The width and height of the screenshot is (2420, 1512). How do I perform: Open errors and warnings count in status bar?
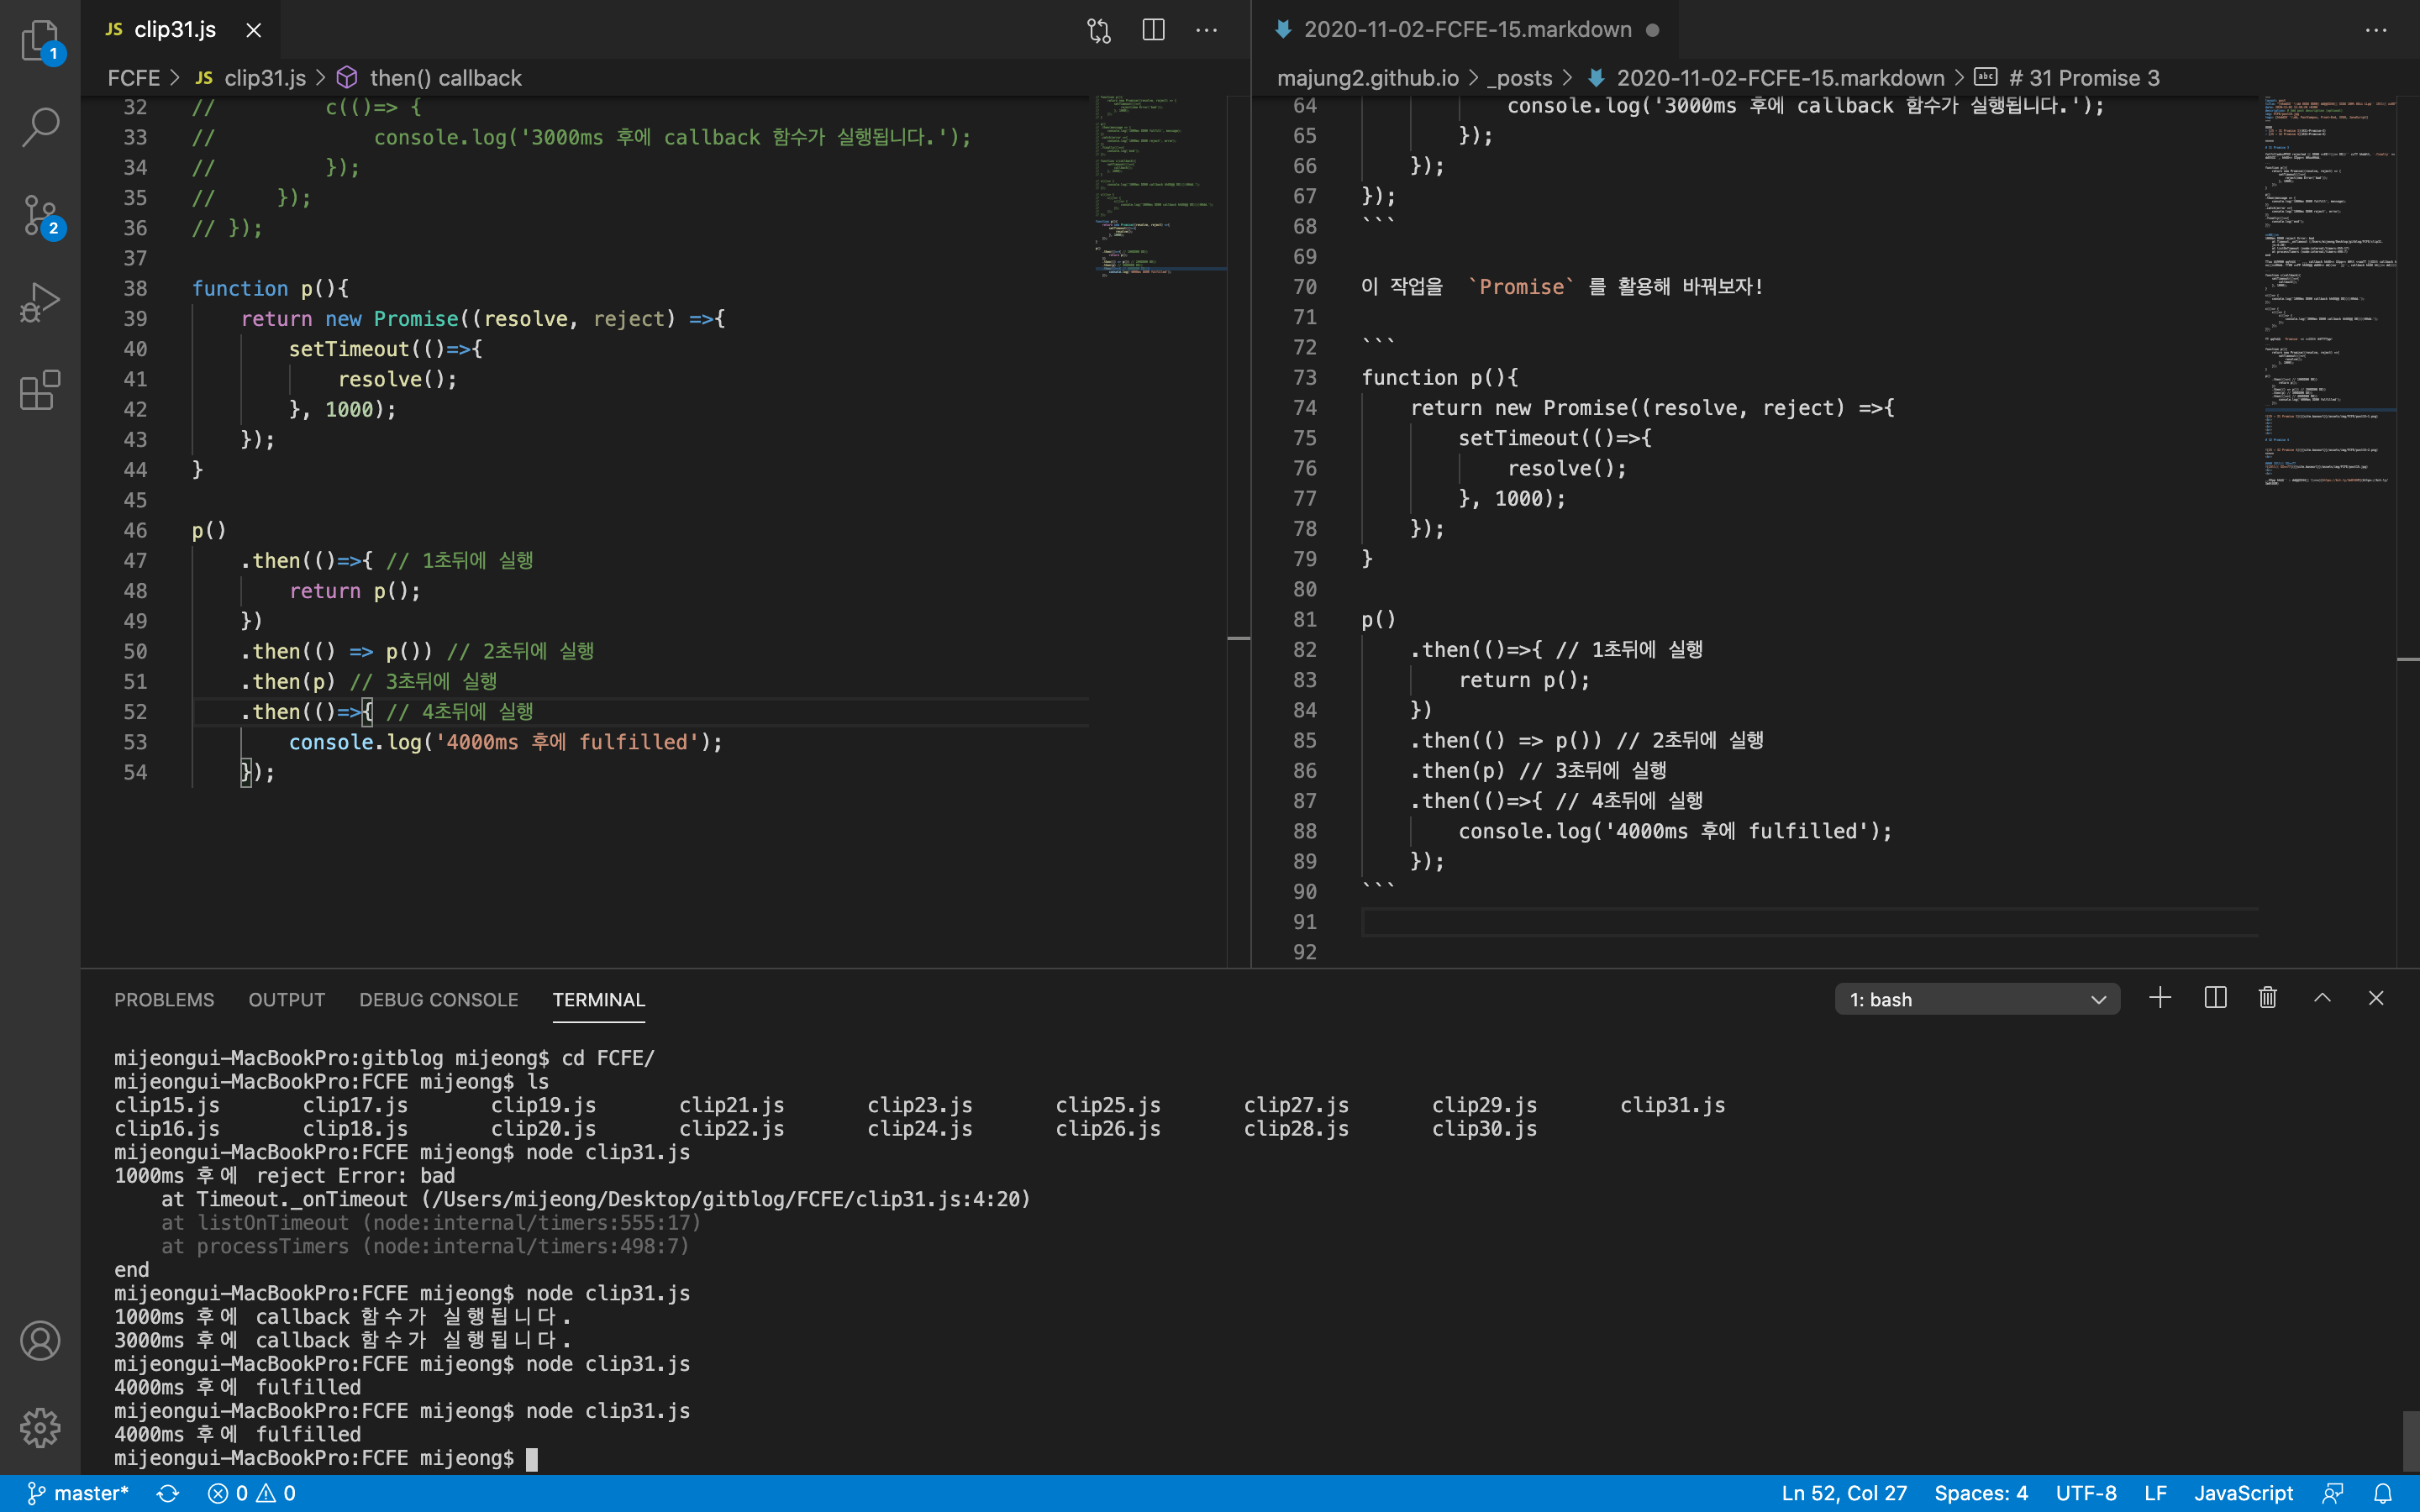click(x=251, y=1493)
